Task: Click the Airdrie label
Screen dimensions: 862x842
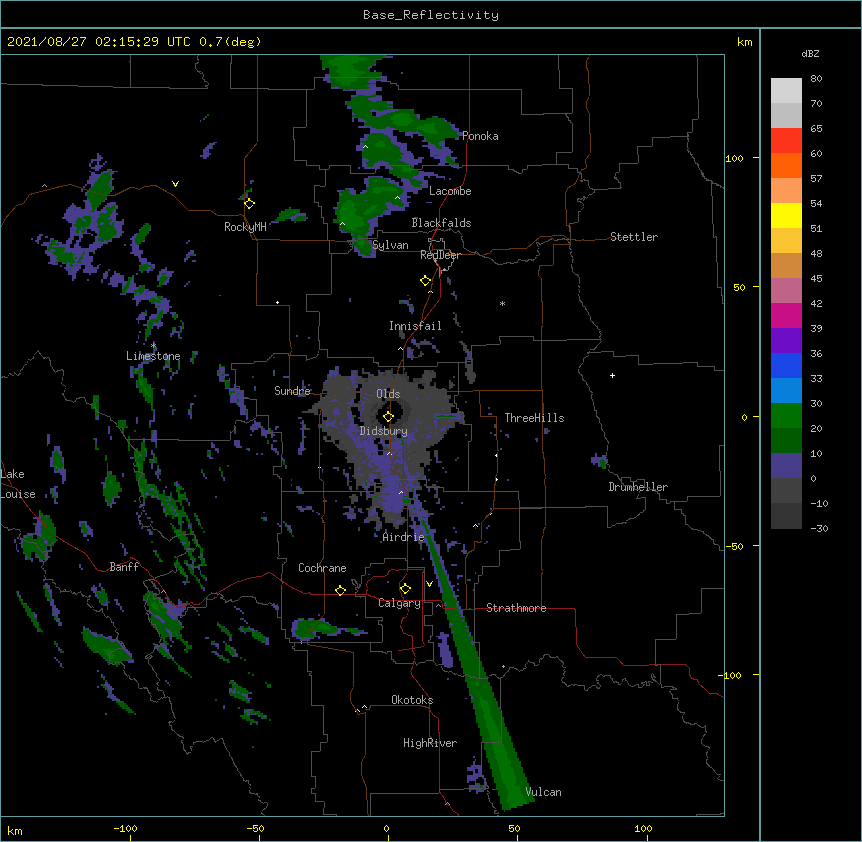Action: [x=403, y=537]
